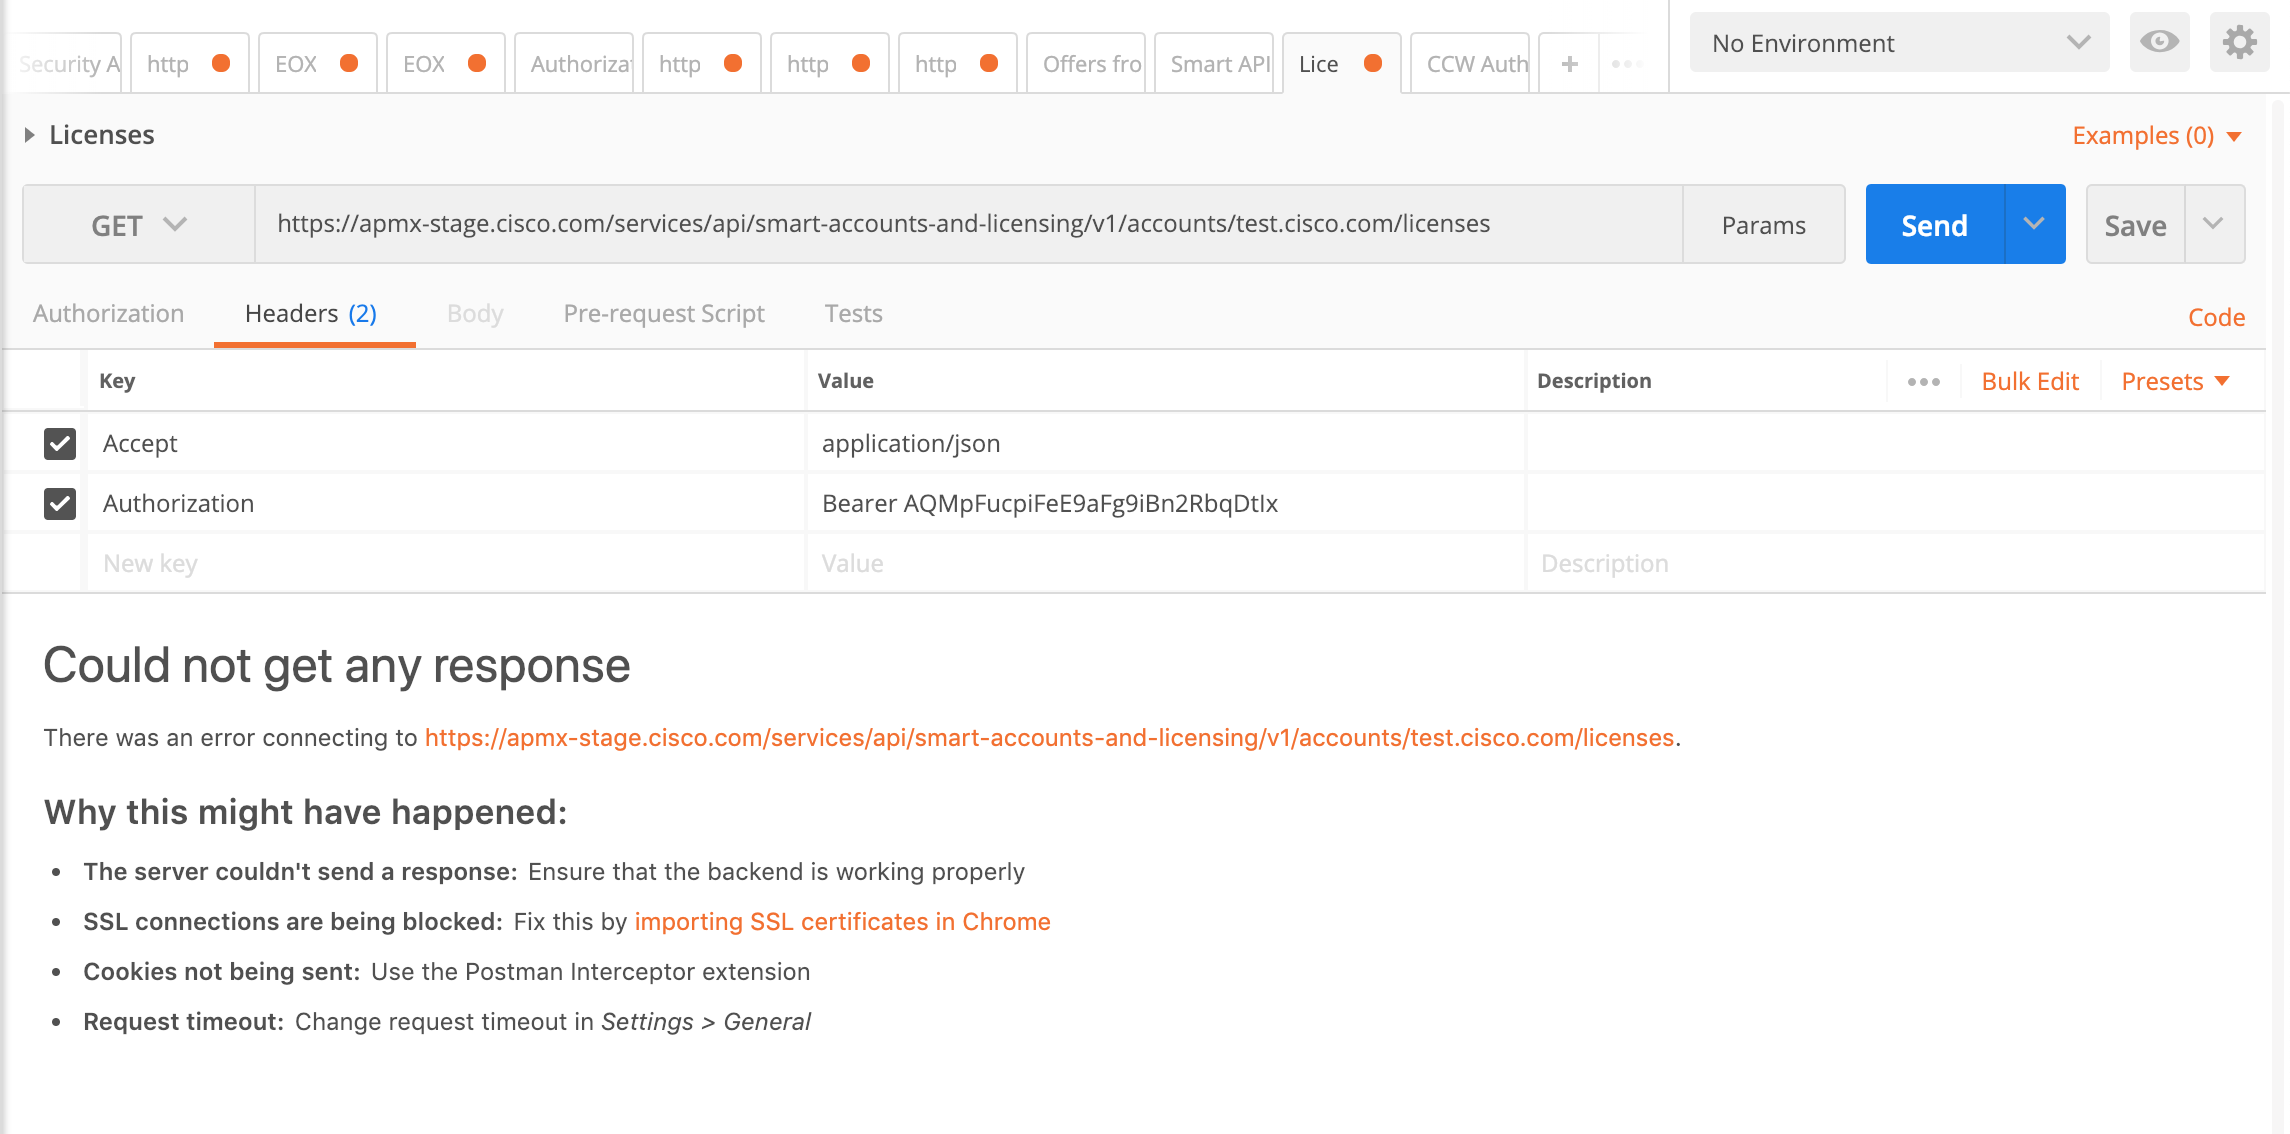Click the New key input field
Screen dimensions: 2290x1134
[446, 563]
